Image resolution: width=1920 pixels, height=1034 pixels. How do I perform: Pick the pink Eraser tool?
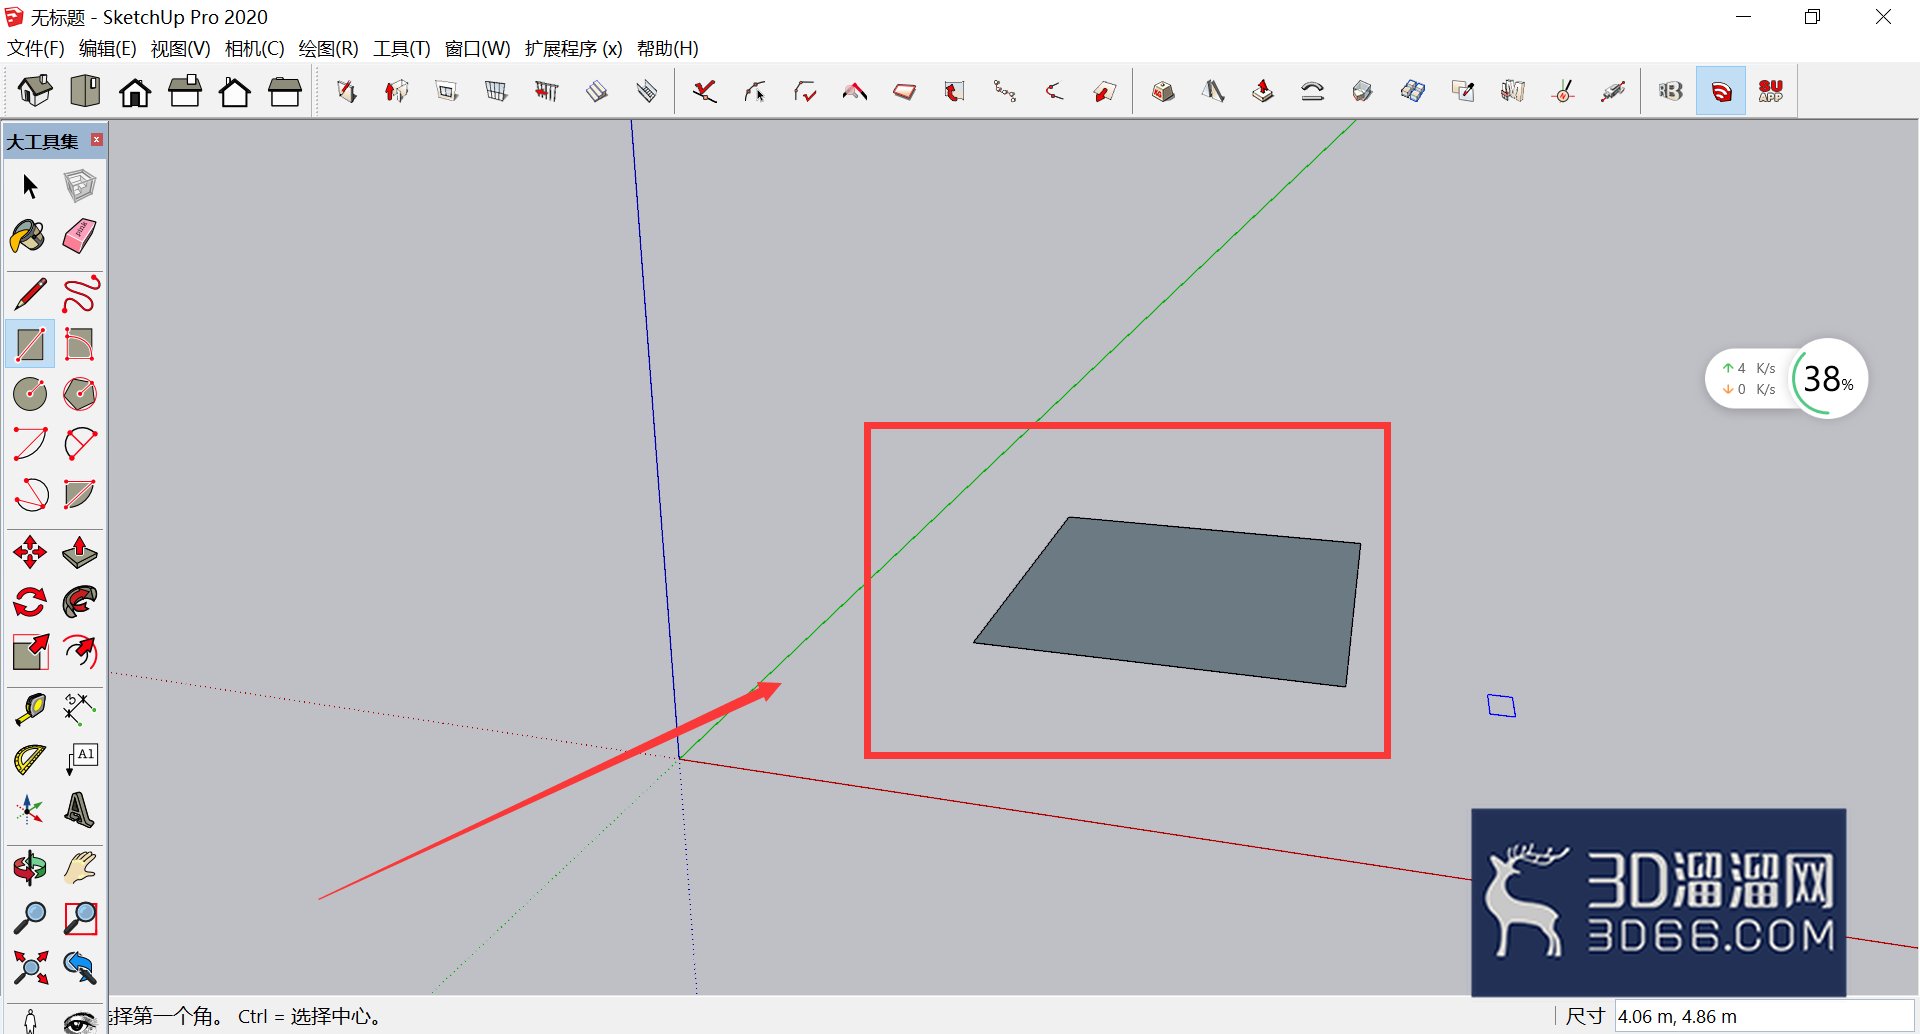click(80, 237)
